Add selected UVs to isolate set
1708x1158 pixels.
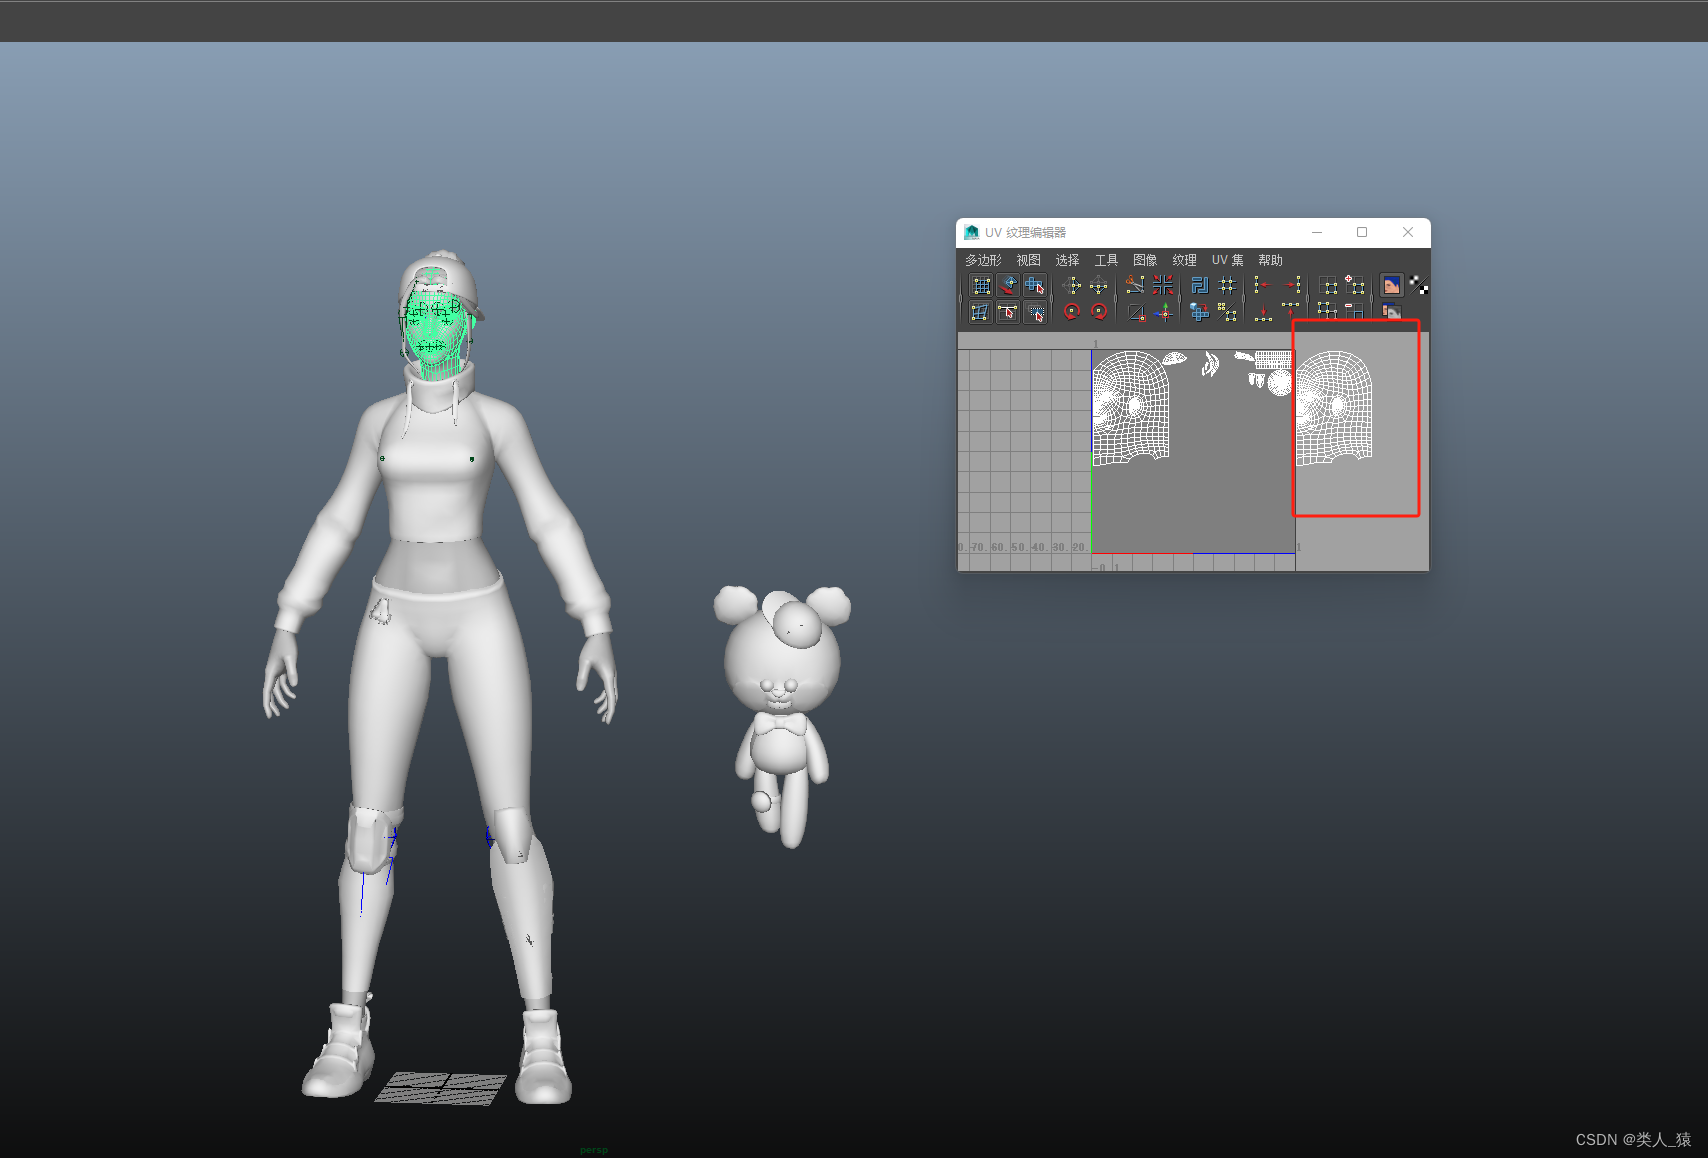[x=1355, y=285]
